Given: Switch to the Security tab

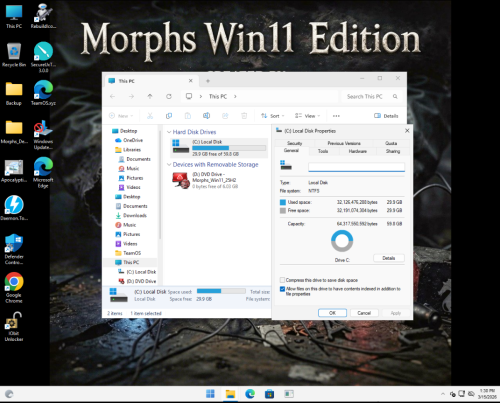Looking at the screenshot, I should (295, 143).
